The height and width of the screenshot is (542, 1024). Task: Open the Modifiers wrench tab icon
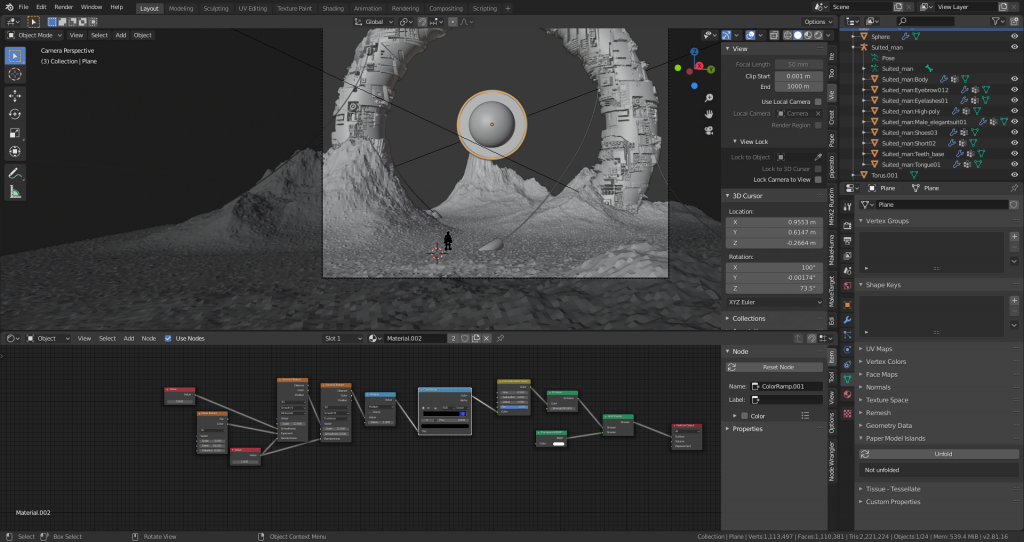848,320
